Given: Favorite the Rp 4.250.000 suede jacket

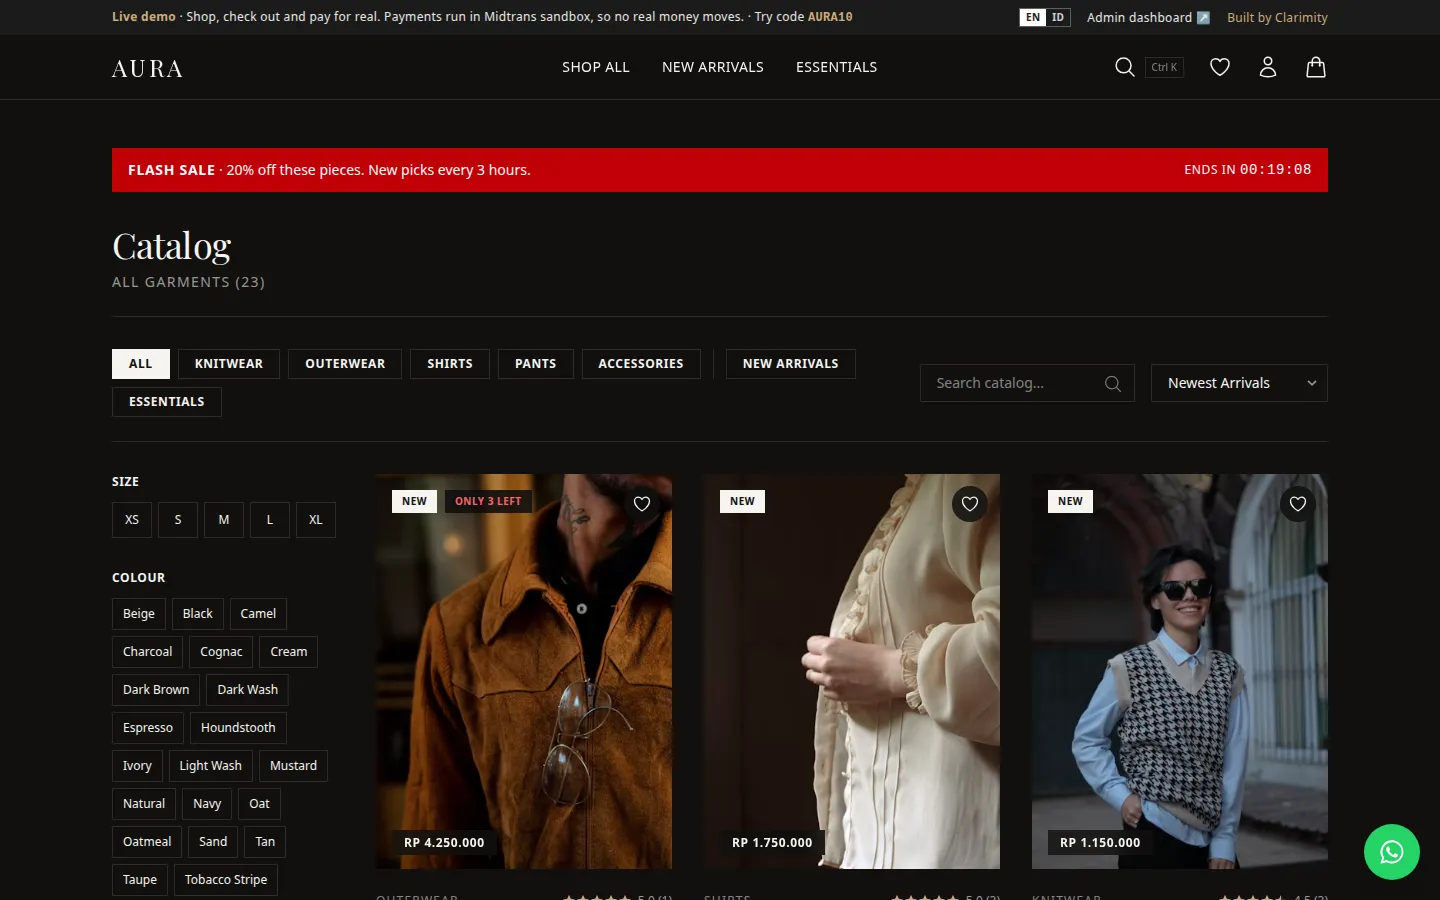Looking at the screenshot, I should [642, 504].
